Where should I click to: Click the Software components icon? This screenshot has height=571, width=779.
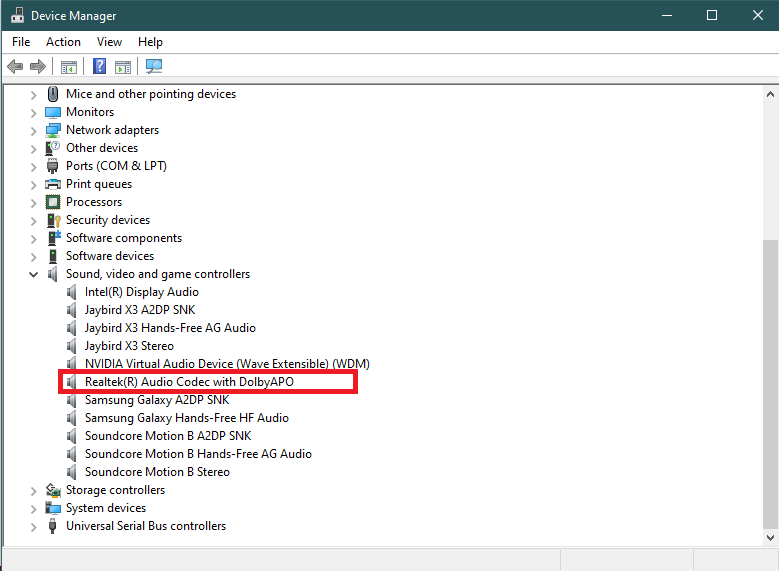coord(54,238)
